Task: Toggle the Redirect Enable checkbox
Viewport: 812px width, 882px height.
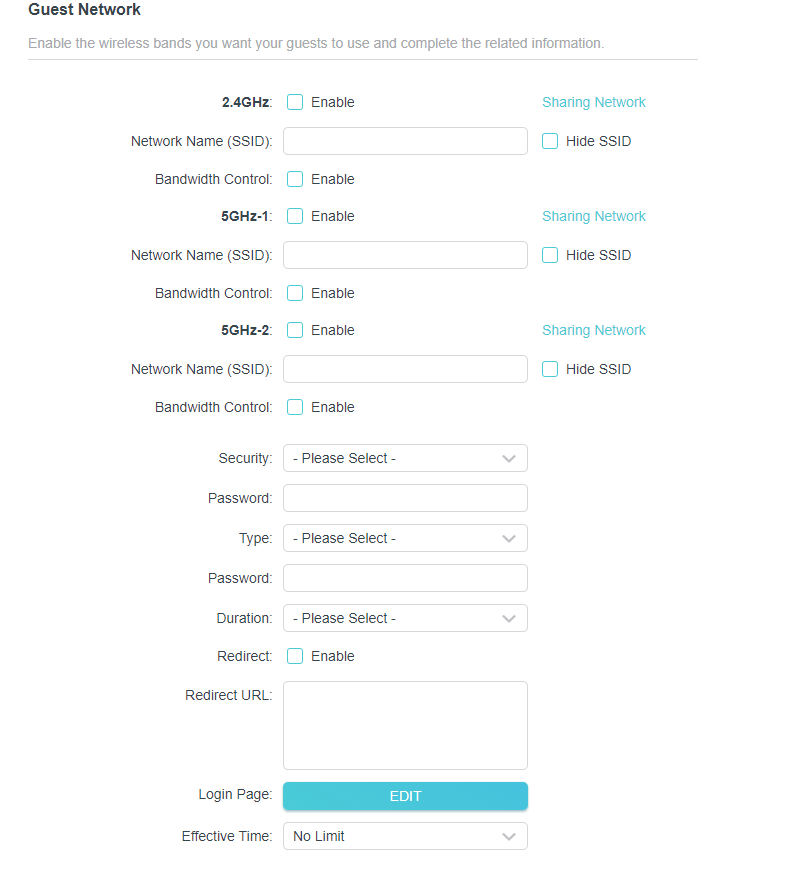Action: (x=295, y=656)
